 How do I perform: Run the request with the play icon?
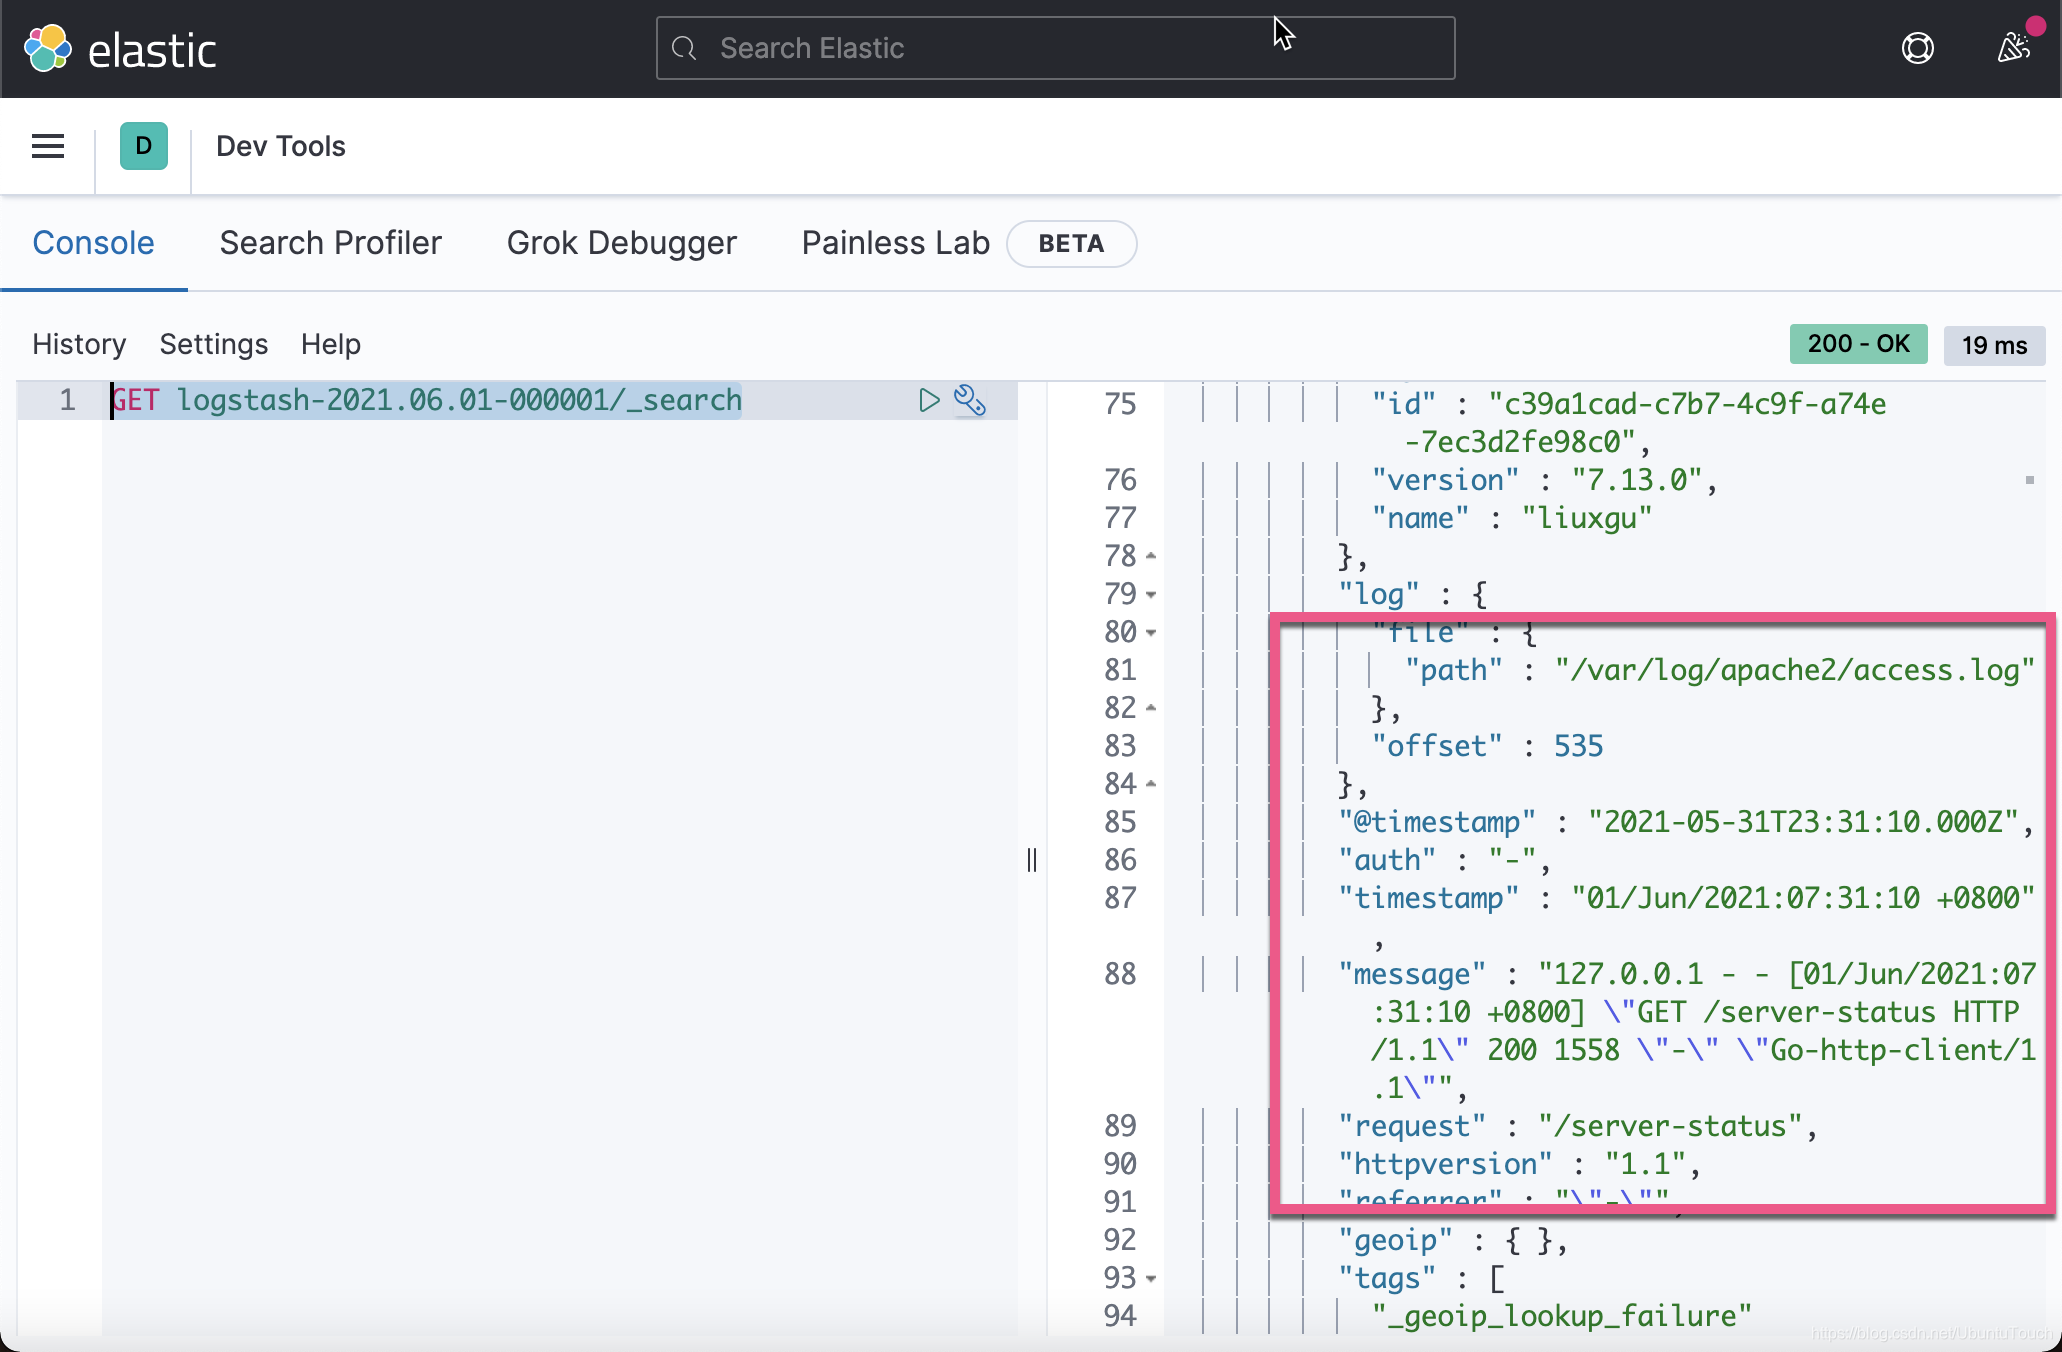coord(929,400)
